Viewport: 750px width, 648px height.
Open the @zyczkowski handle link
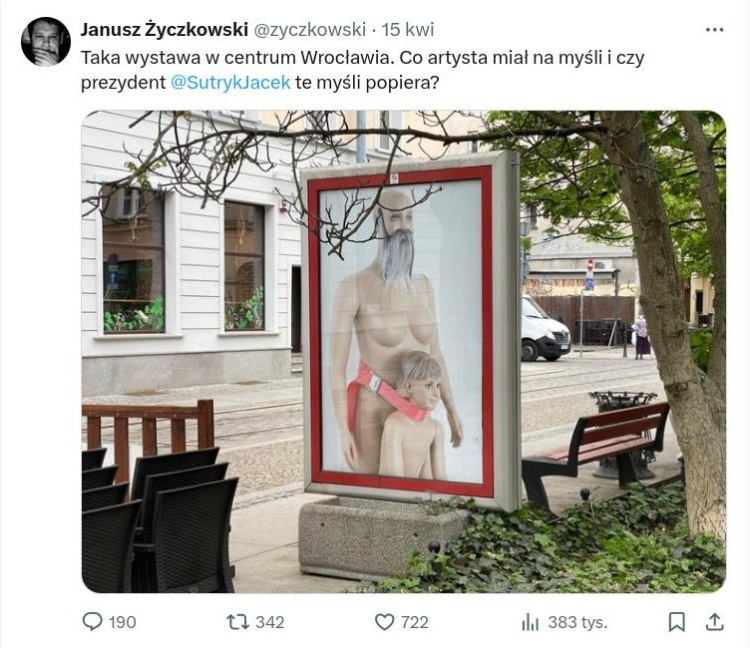[x=309, y=30]
